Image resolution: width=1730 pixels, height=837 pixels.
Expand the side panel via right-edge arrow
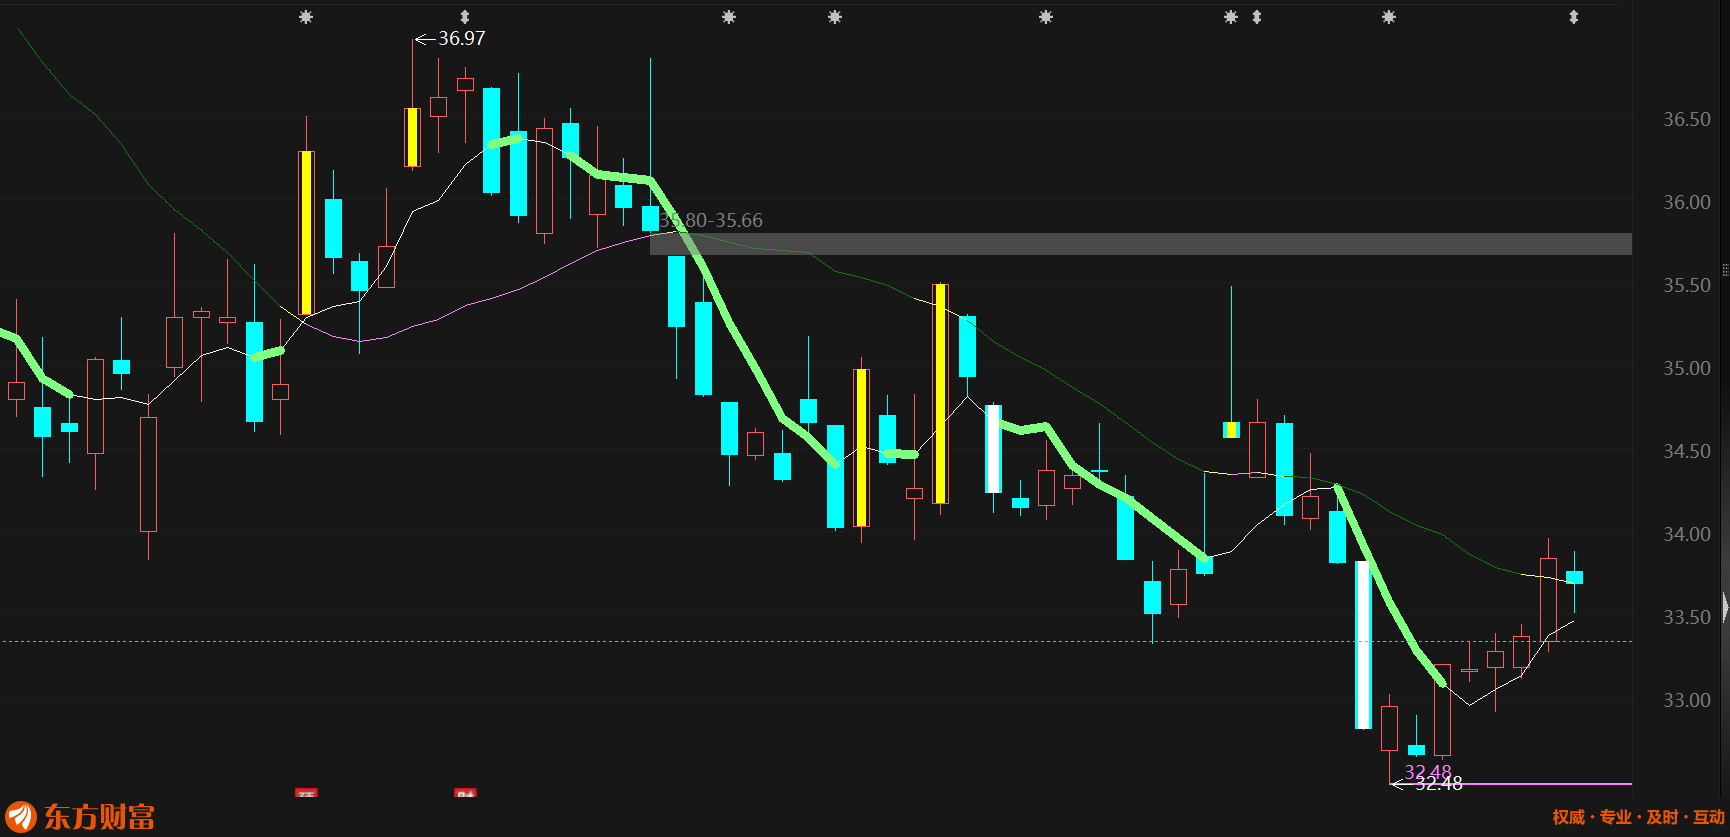click(x=1725, y=607)
